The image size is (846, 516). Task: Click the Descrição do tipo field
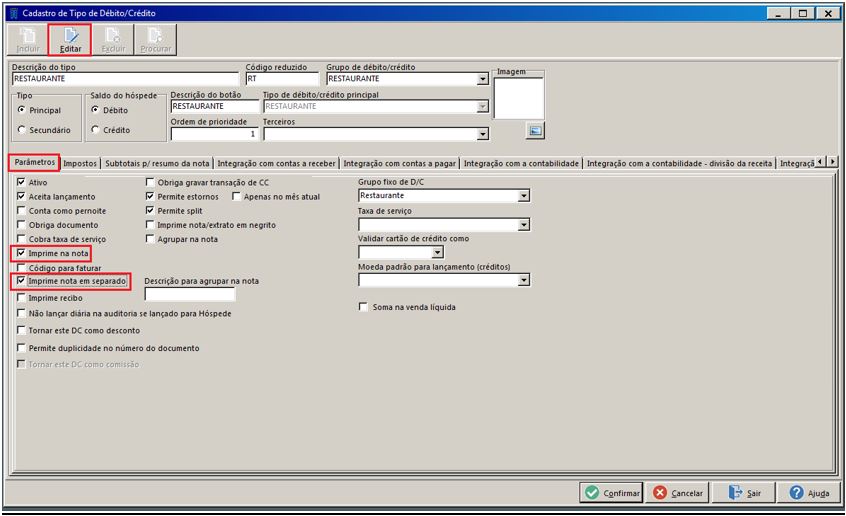click(x=125, y=79)
